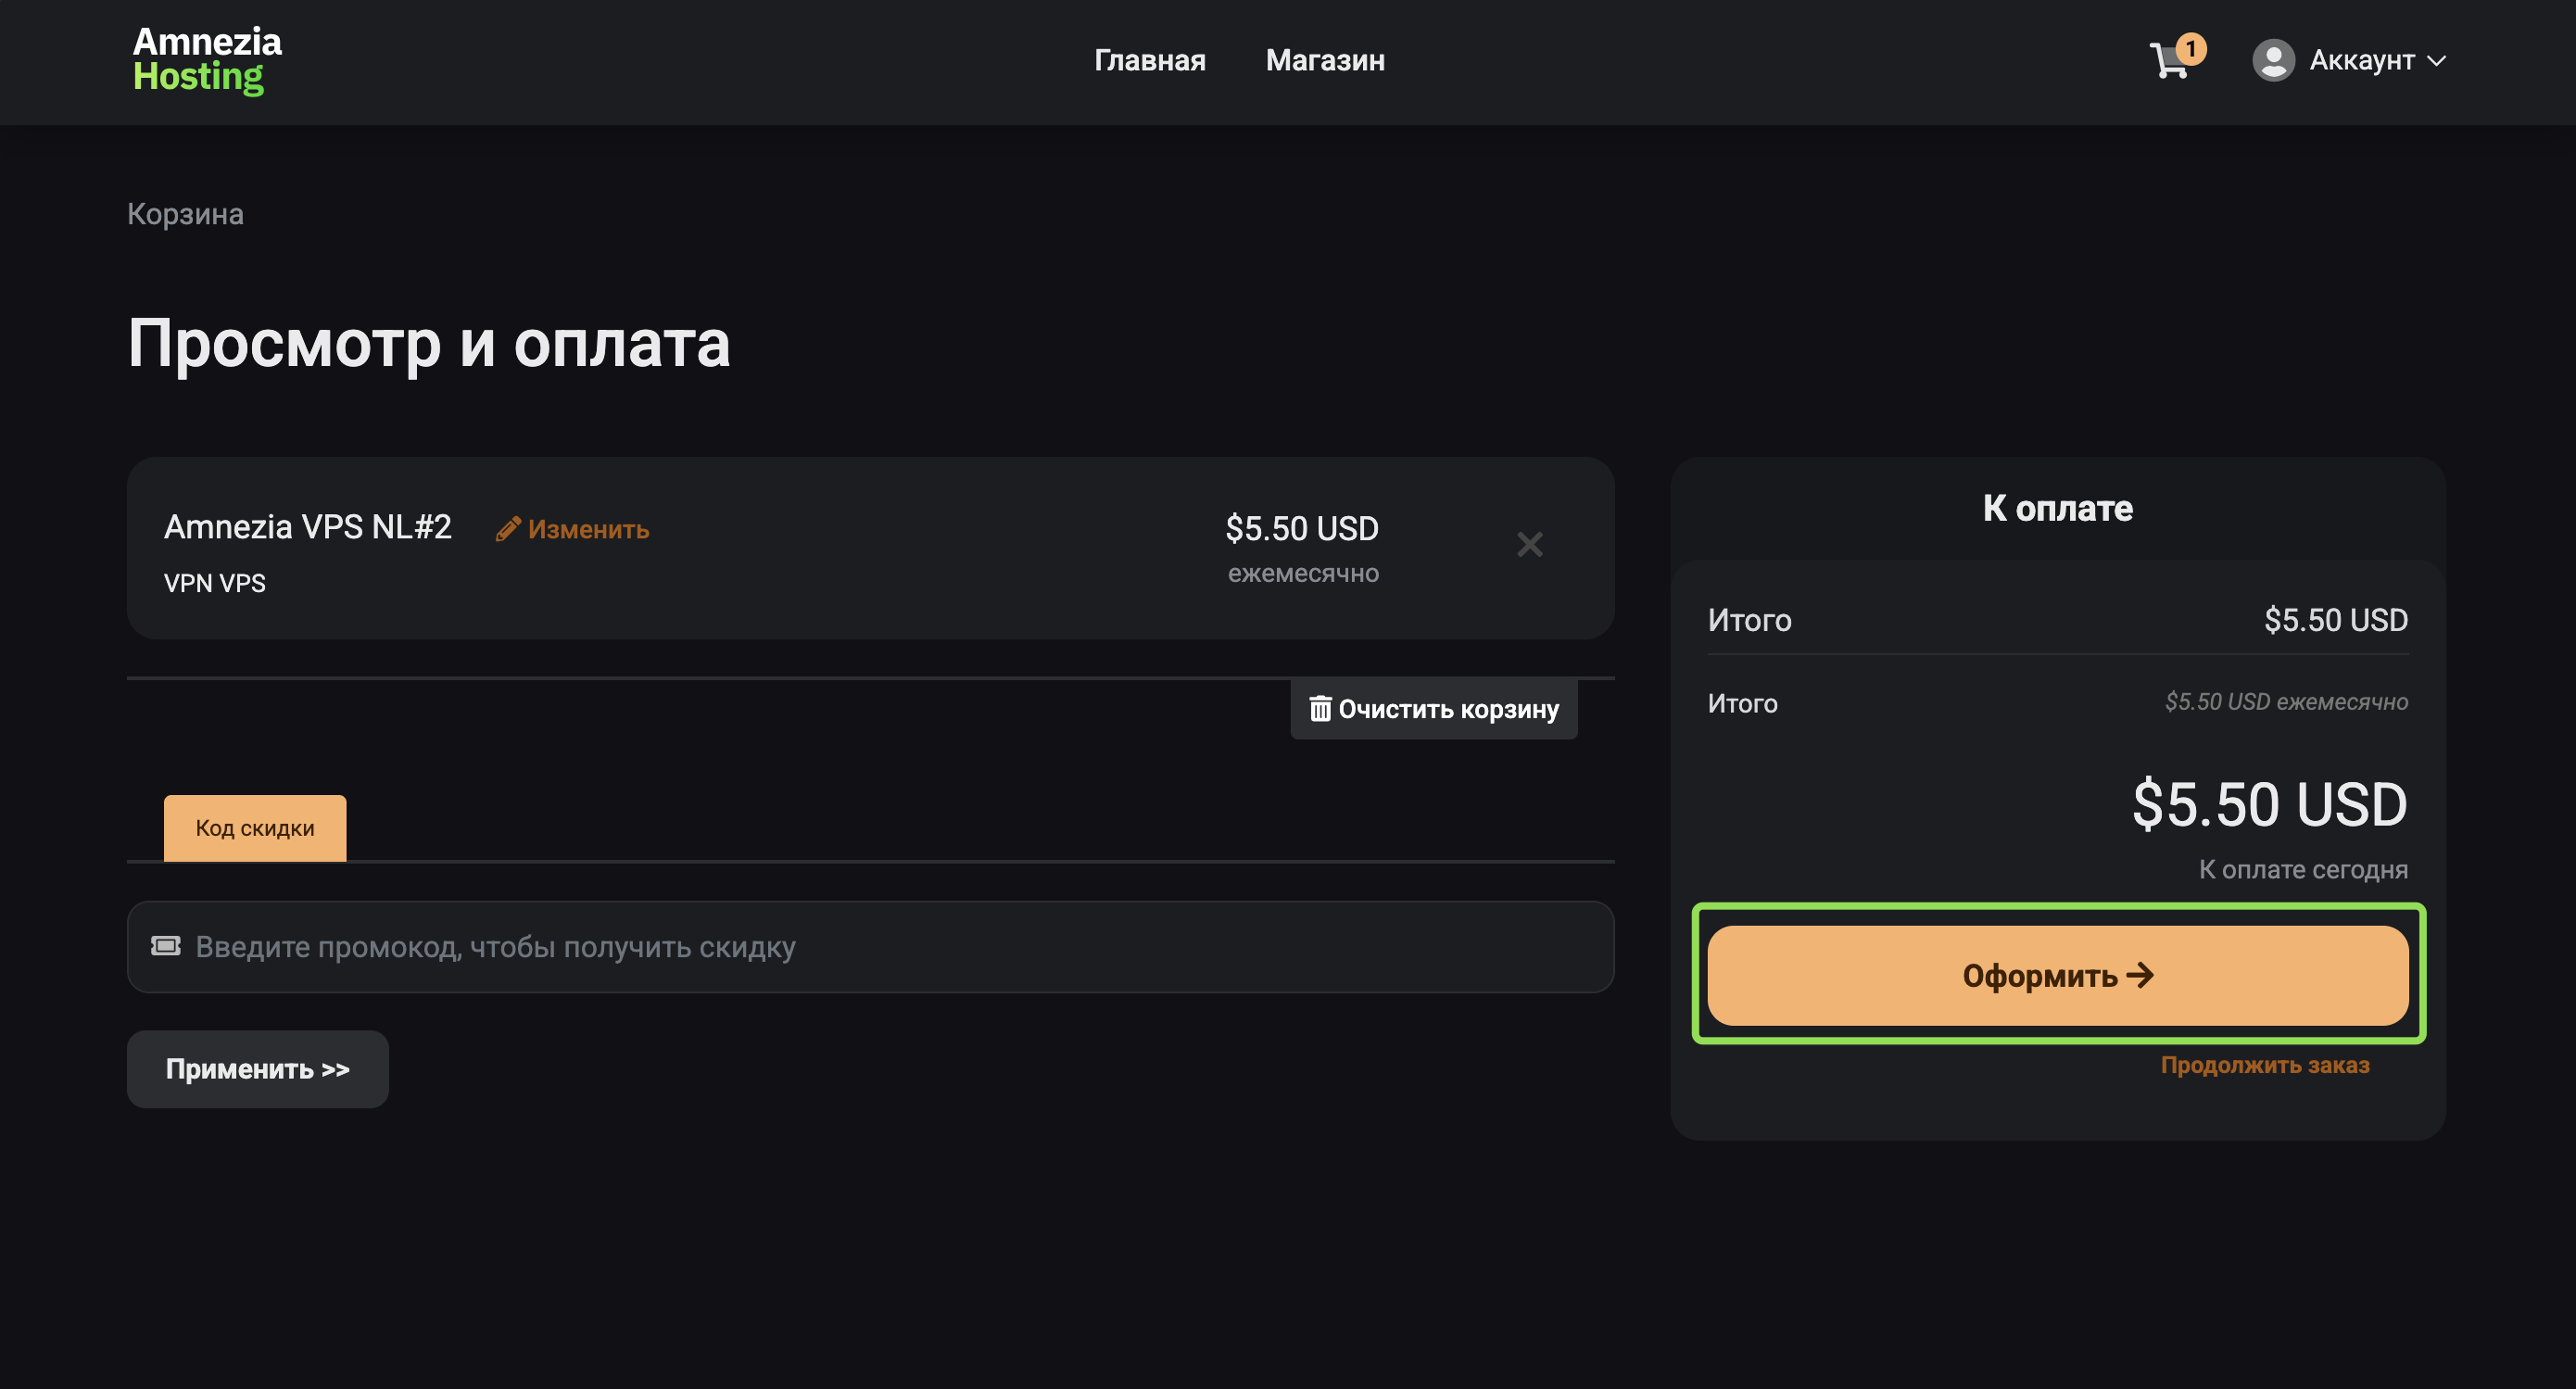Click the Изменить link for the VPS
Viewport: 2576px width, 1389px height.
[x=572, y=529]
